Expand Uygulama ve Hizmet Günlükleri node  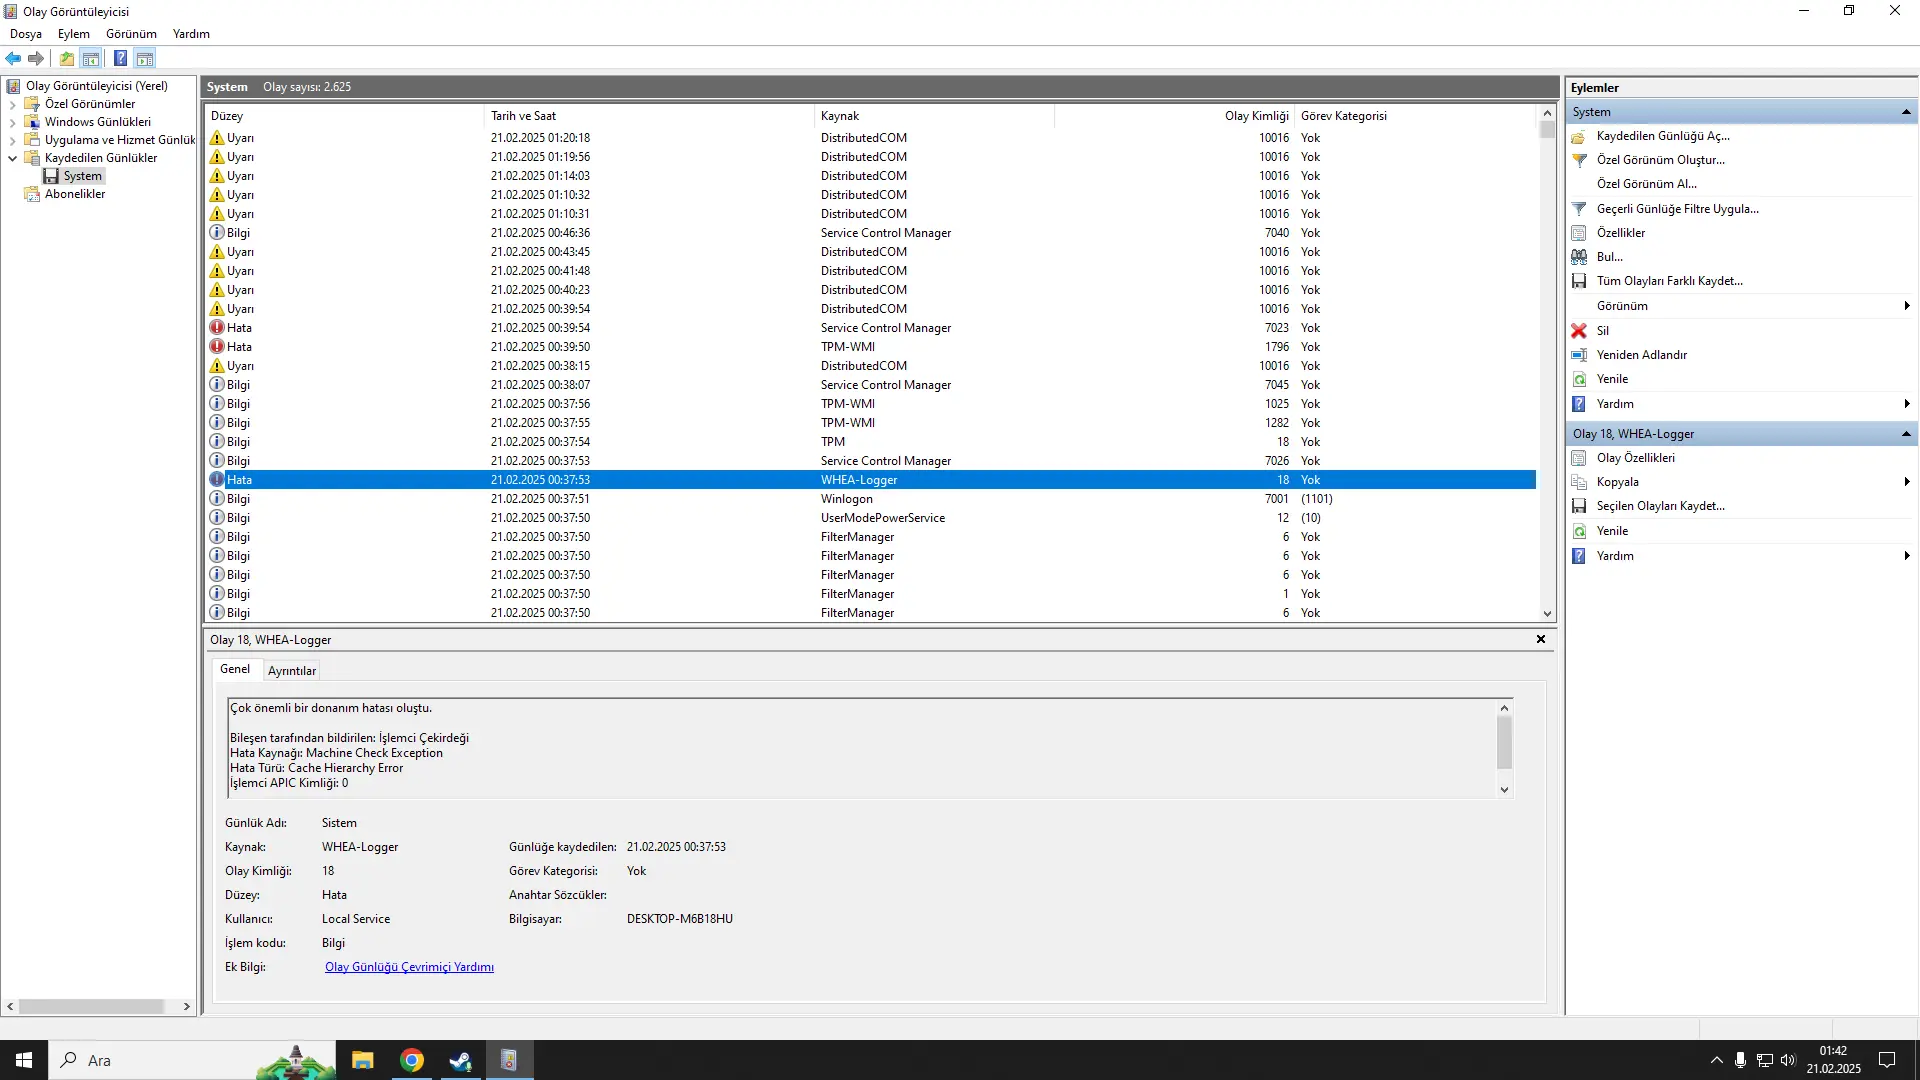(12, 140)
